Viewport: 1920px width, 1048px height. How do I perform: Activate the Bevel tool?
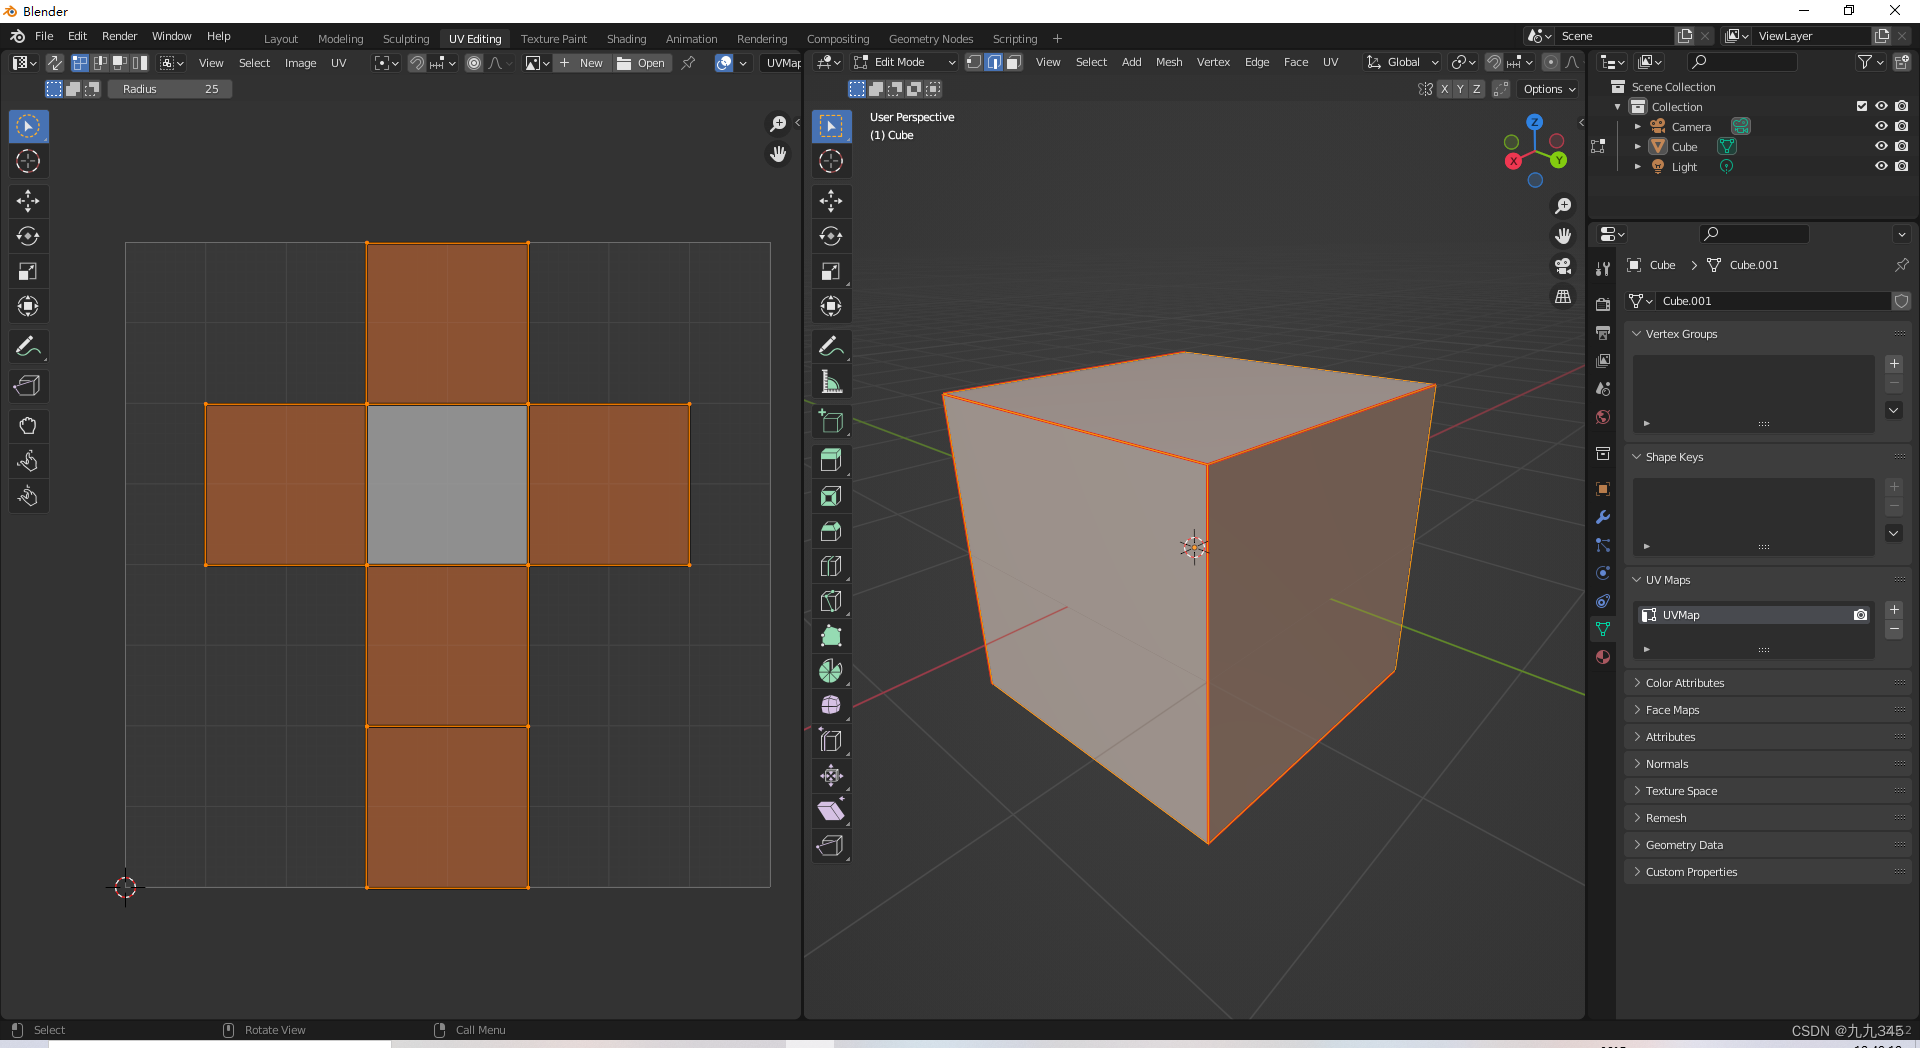pos(831,531)
